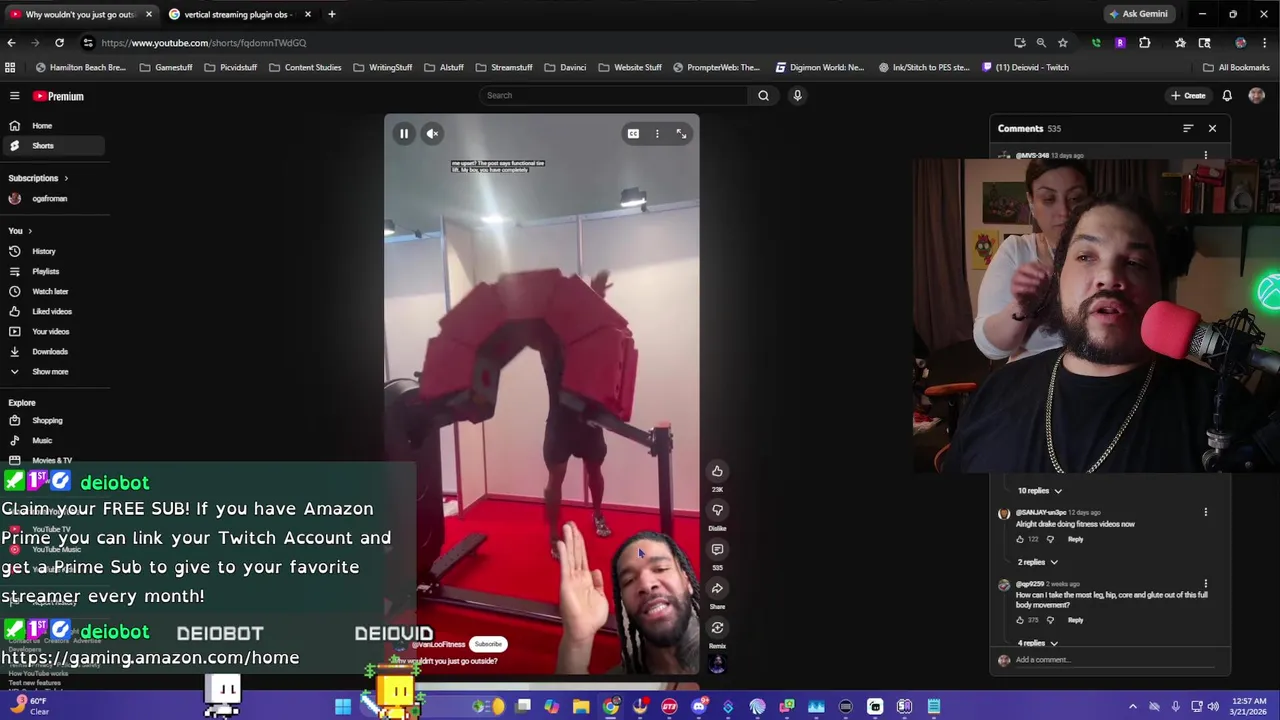Bookmark this page with the star
The width and height of the screenshot is (1280, 720).
click(1062, 43)
